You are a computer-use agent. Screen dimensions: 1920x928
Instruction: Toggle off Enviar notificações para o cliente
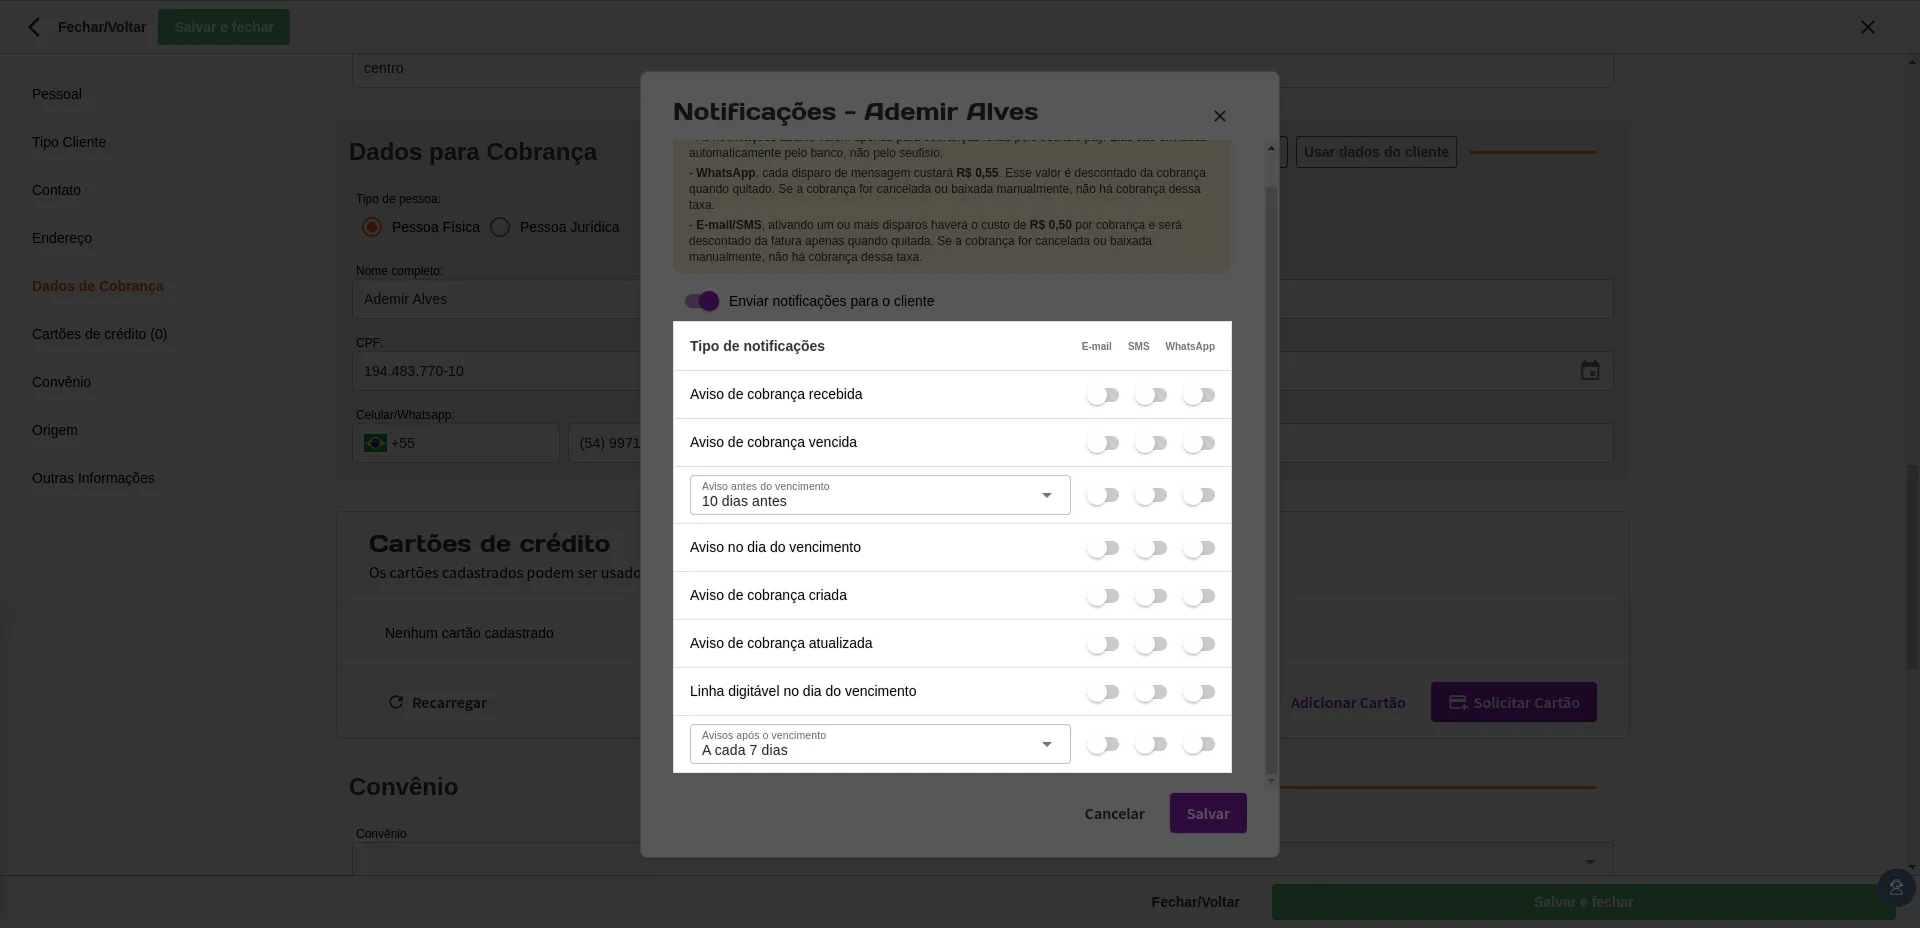point(702,301)
